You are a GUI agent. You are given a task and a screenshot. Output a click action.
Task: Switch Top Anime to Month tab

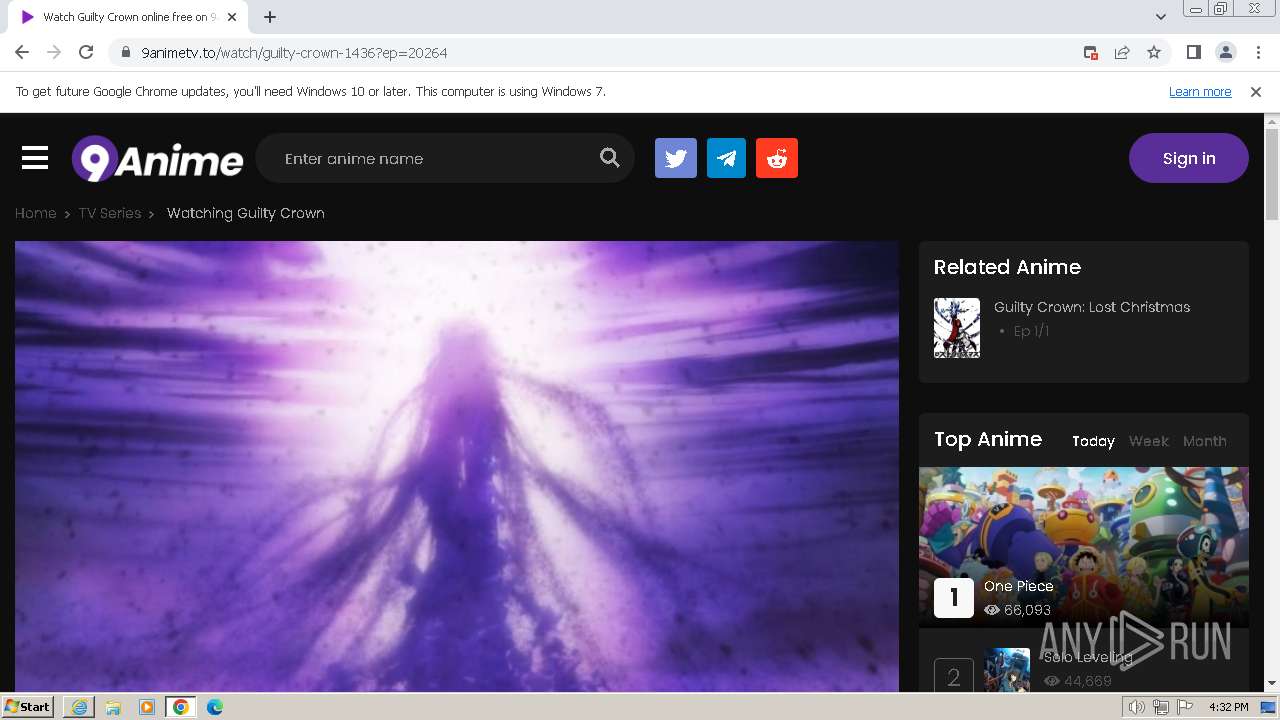[1204, 441]
